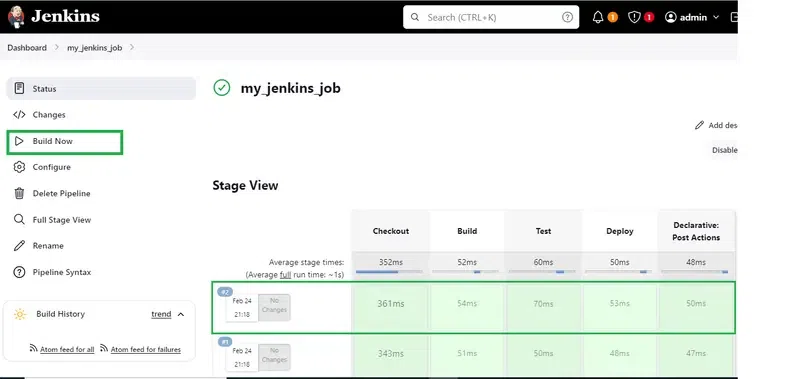Select Status in the sidebar
Viewport: 800px width, 379px height.
101,89
